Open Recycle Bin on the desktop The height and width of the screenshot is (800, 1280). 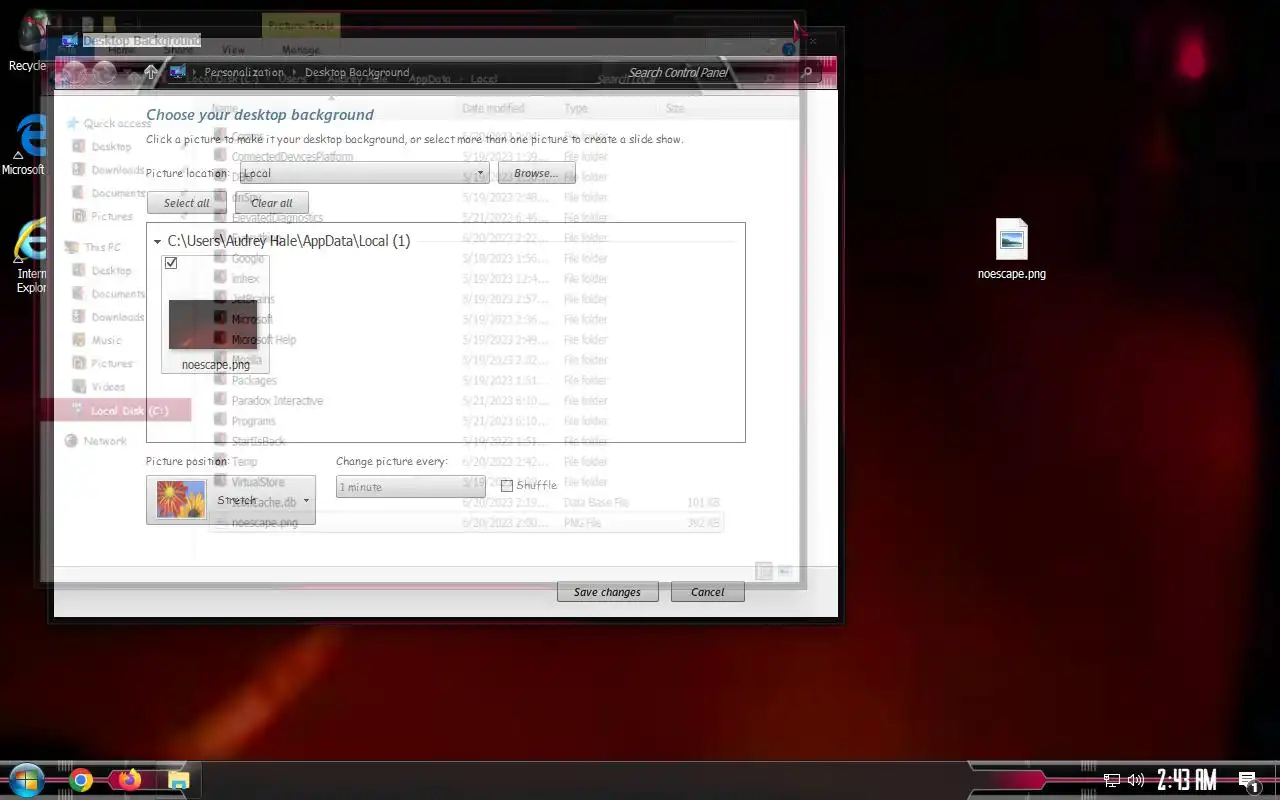tap(28, 42)
